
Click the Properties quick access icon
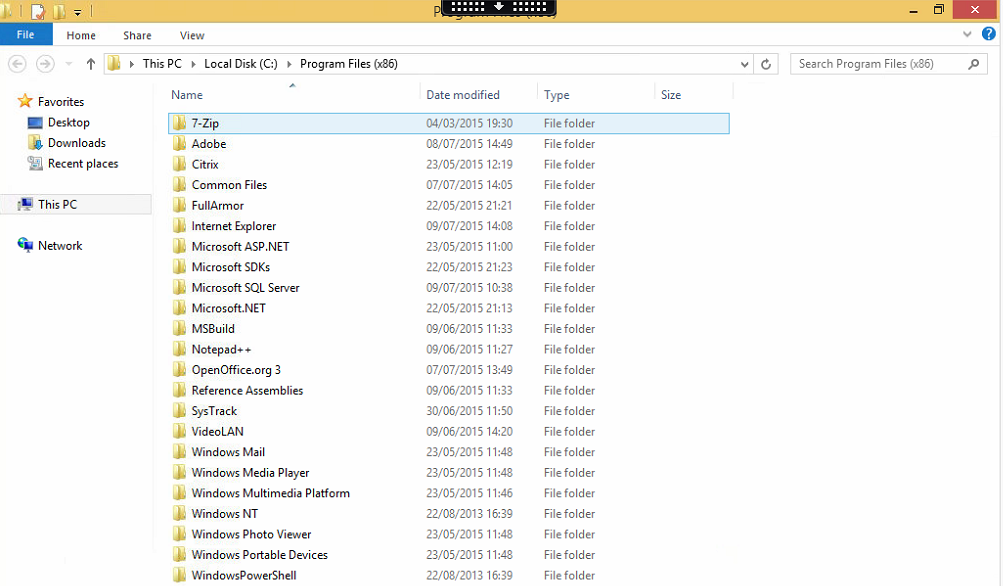[x=38, y=11]
